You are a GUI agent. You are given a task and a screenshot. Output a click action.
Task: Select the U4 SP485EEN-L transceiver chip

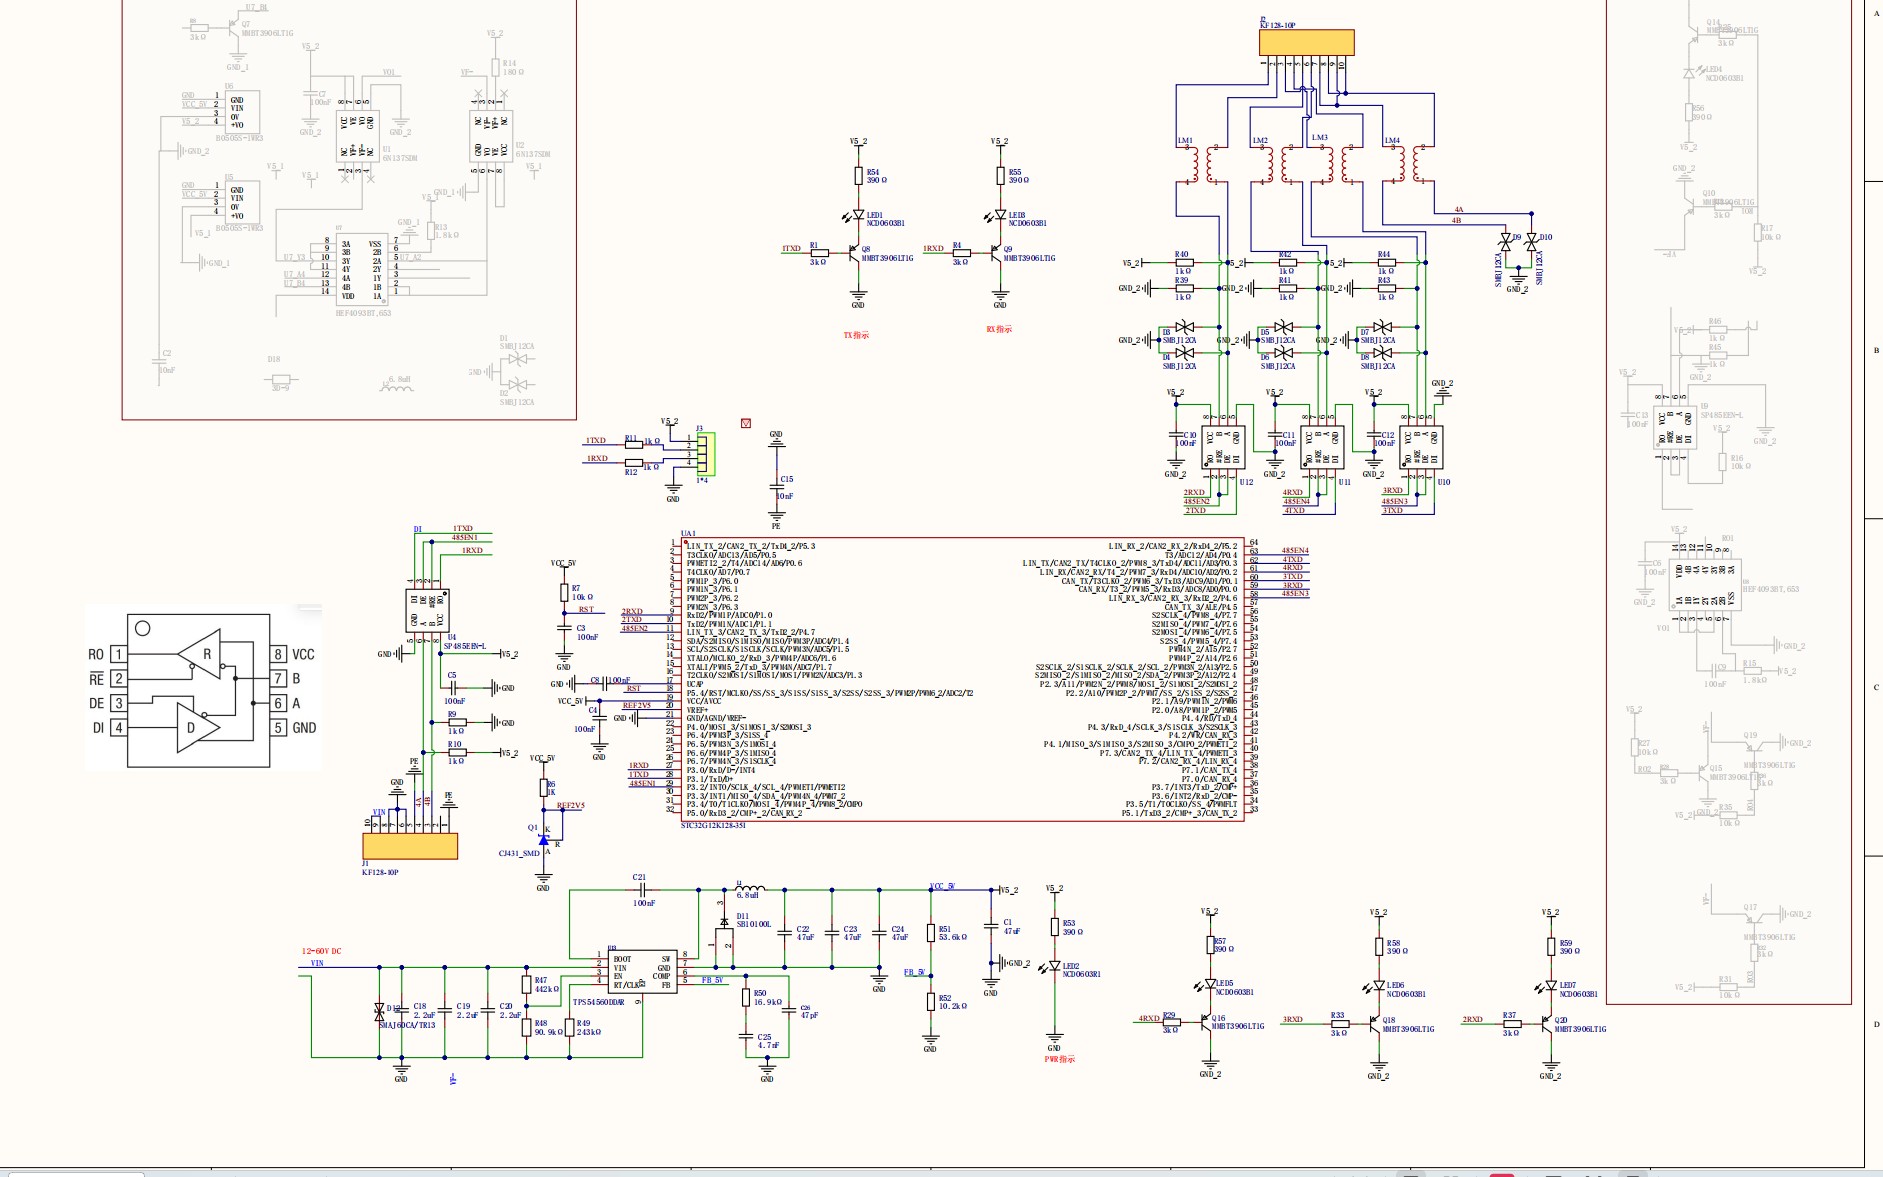click(x=427, y=610)
